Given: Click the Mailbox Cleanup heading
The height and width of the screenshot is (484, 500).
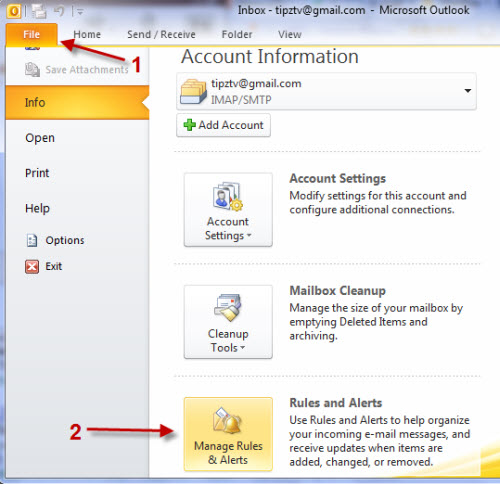Looking at the screenshot, I should pyautogui.click(x=337, y=291).
